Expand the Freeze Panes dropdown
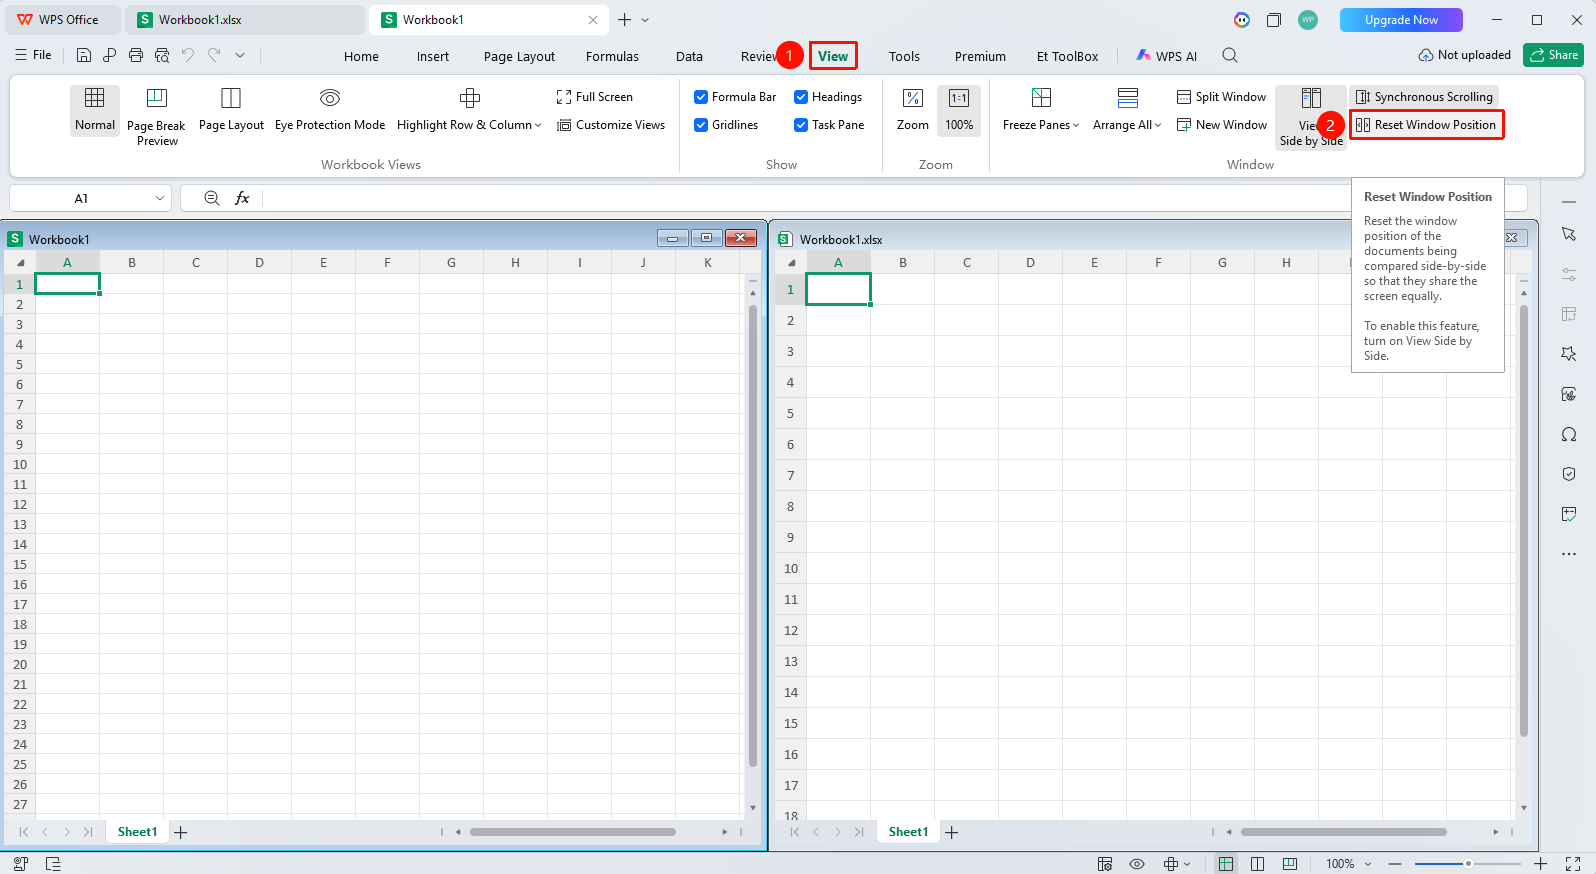The height and width of the screenshot is (874, 1596). [x=1076, y=126]
